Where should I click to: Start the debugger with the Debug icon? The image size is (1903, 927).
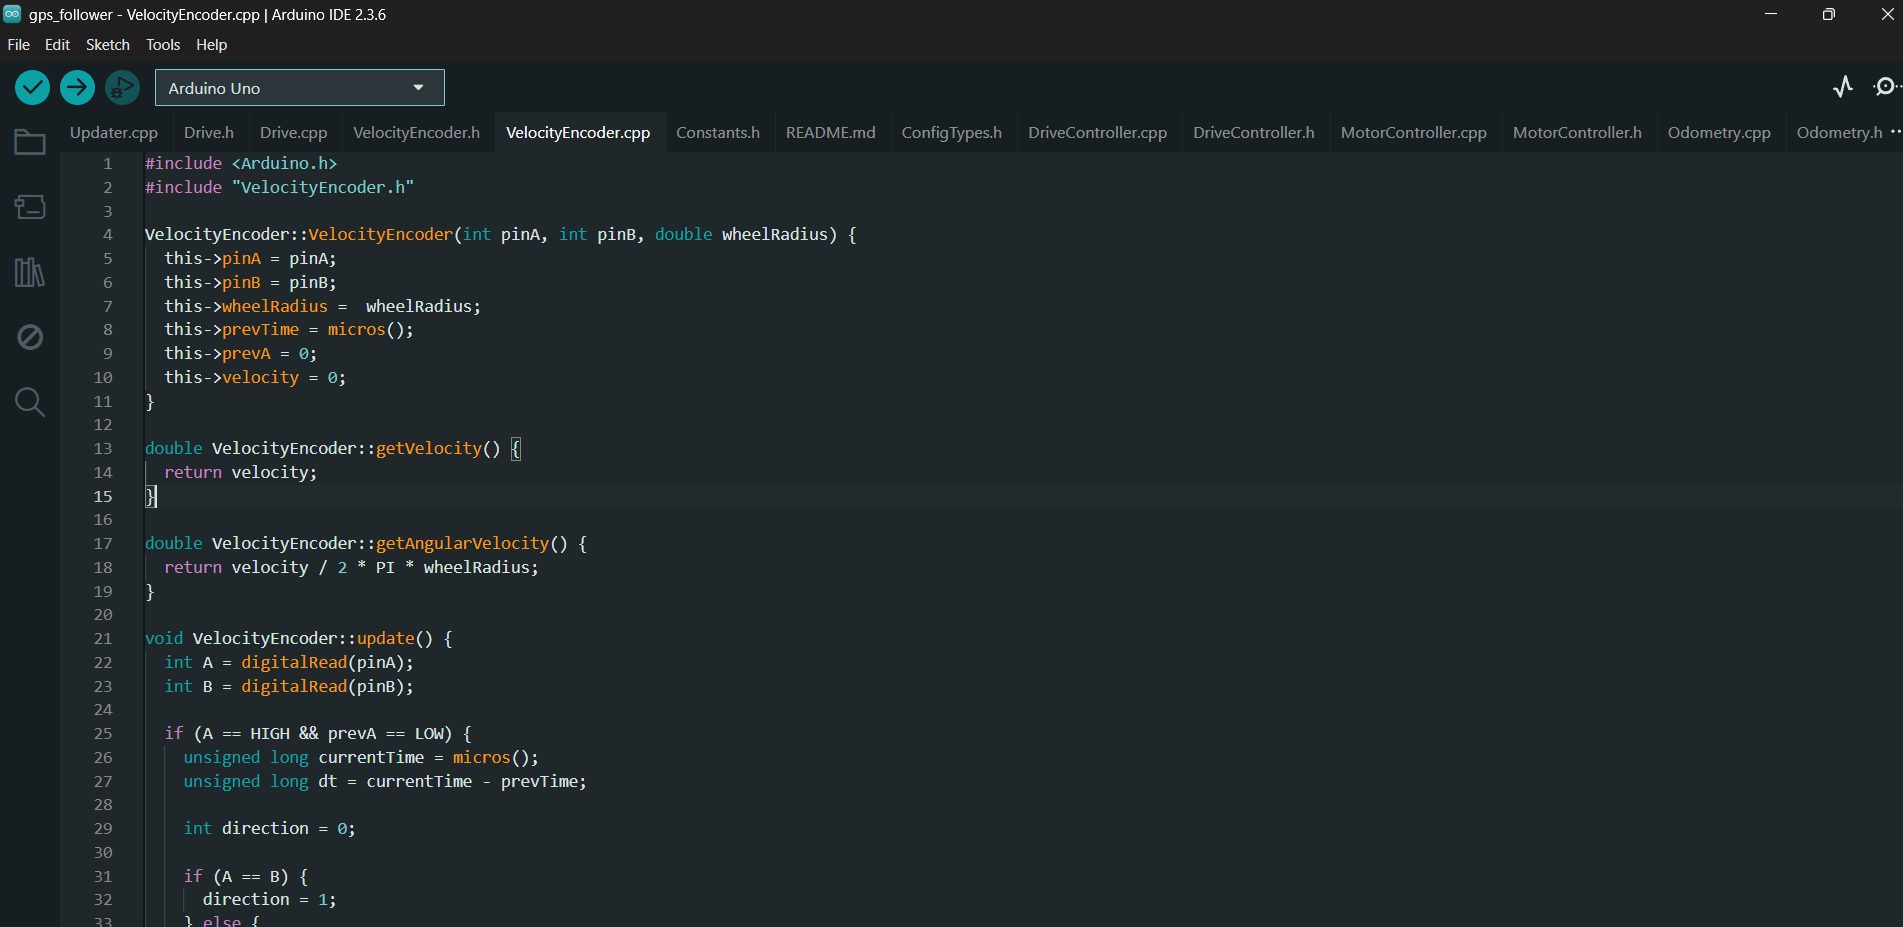click(122, 88)
